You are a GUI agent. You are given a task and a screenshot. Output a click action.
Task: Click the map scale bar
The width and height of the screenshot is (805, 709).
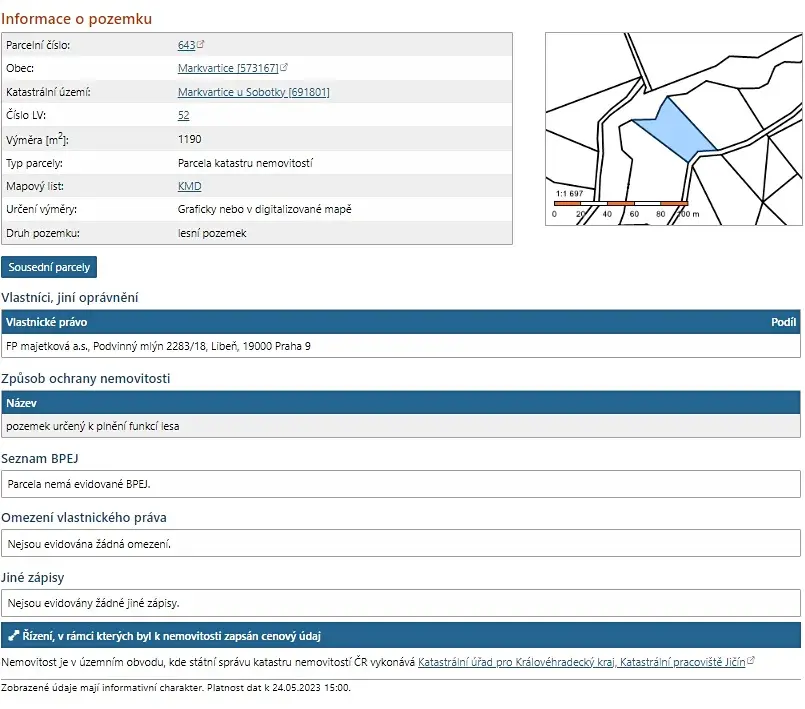point(620,203)
